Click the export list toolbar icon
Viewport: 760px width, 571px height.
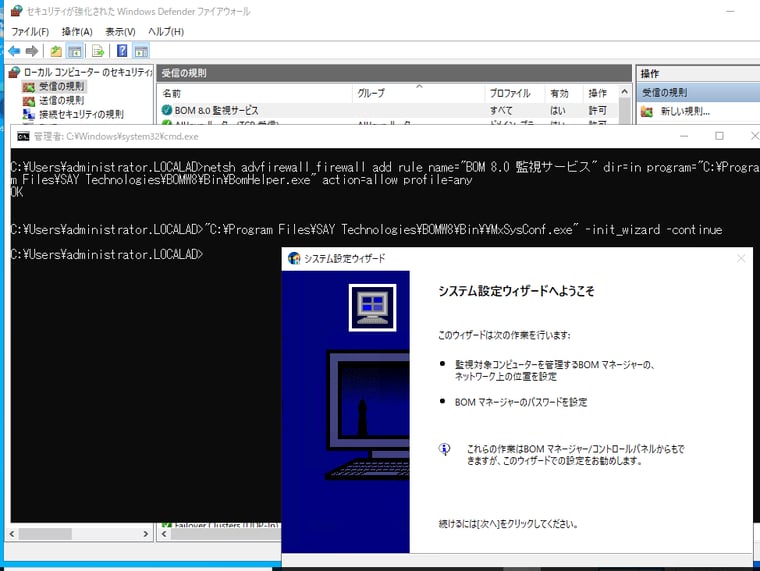[x=98, y=51]
